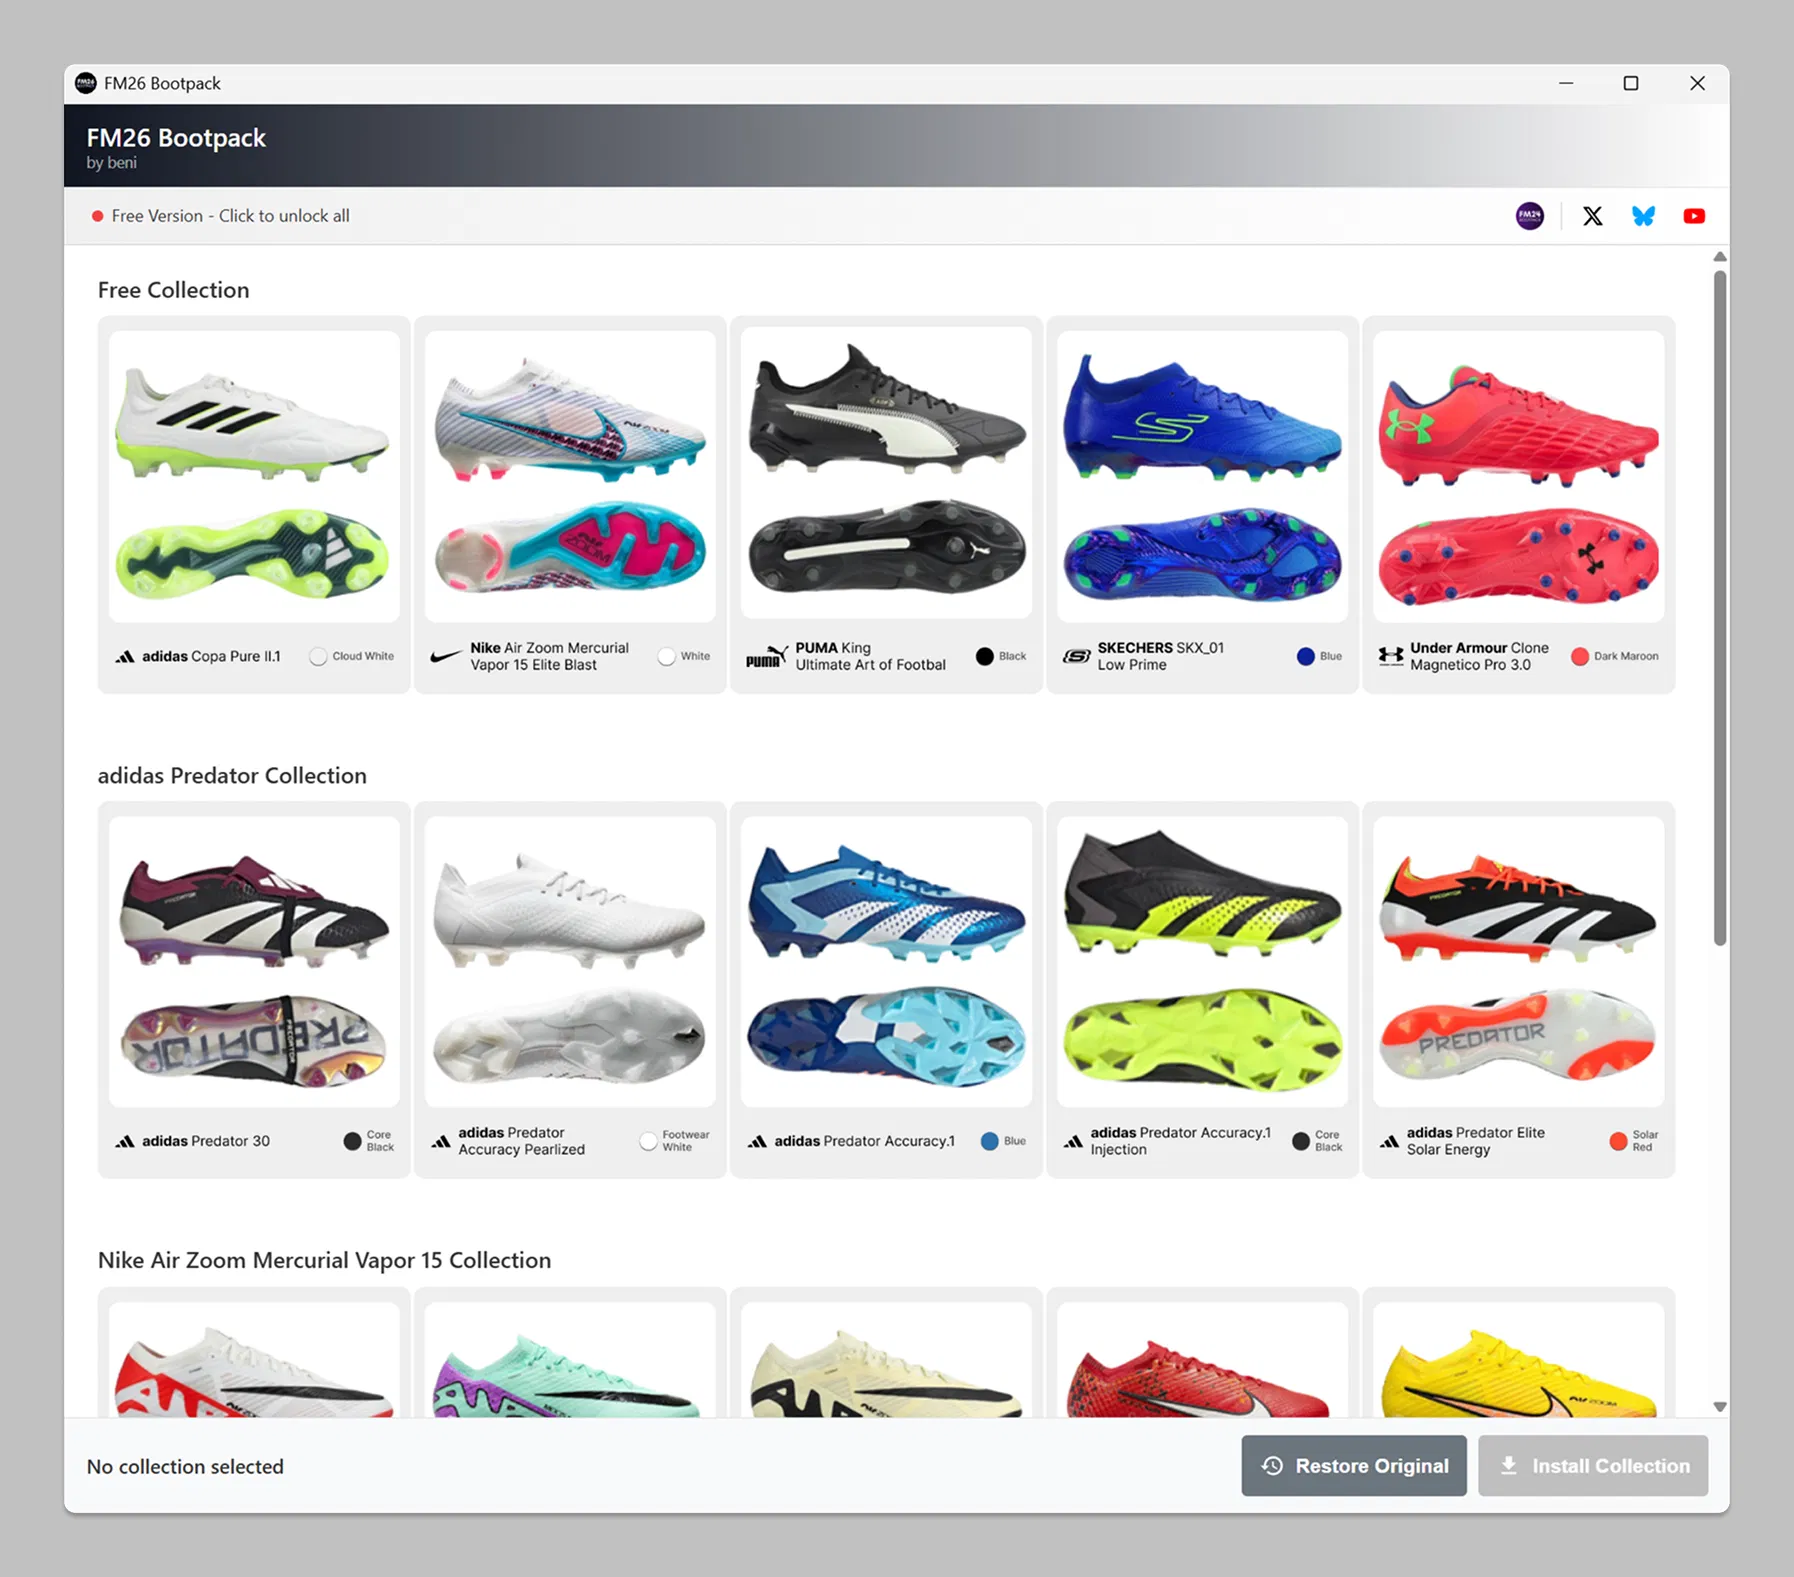Click the Restore Original button

click(1353, 1466)
